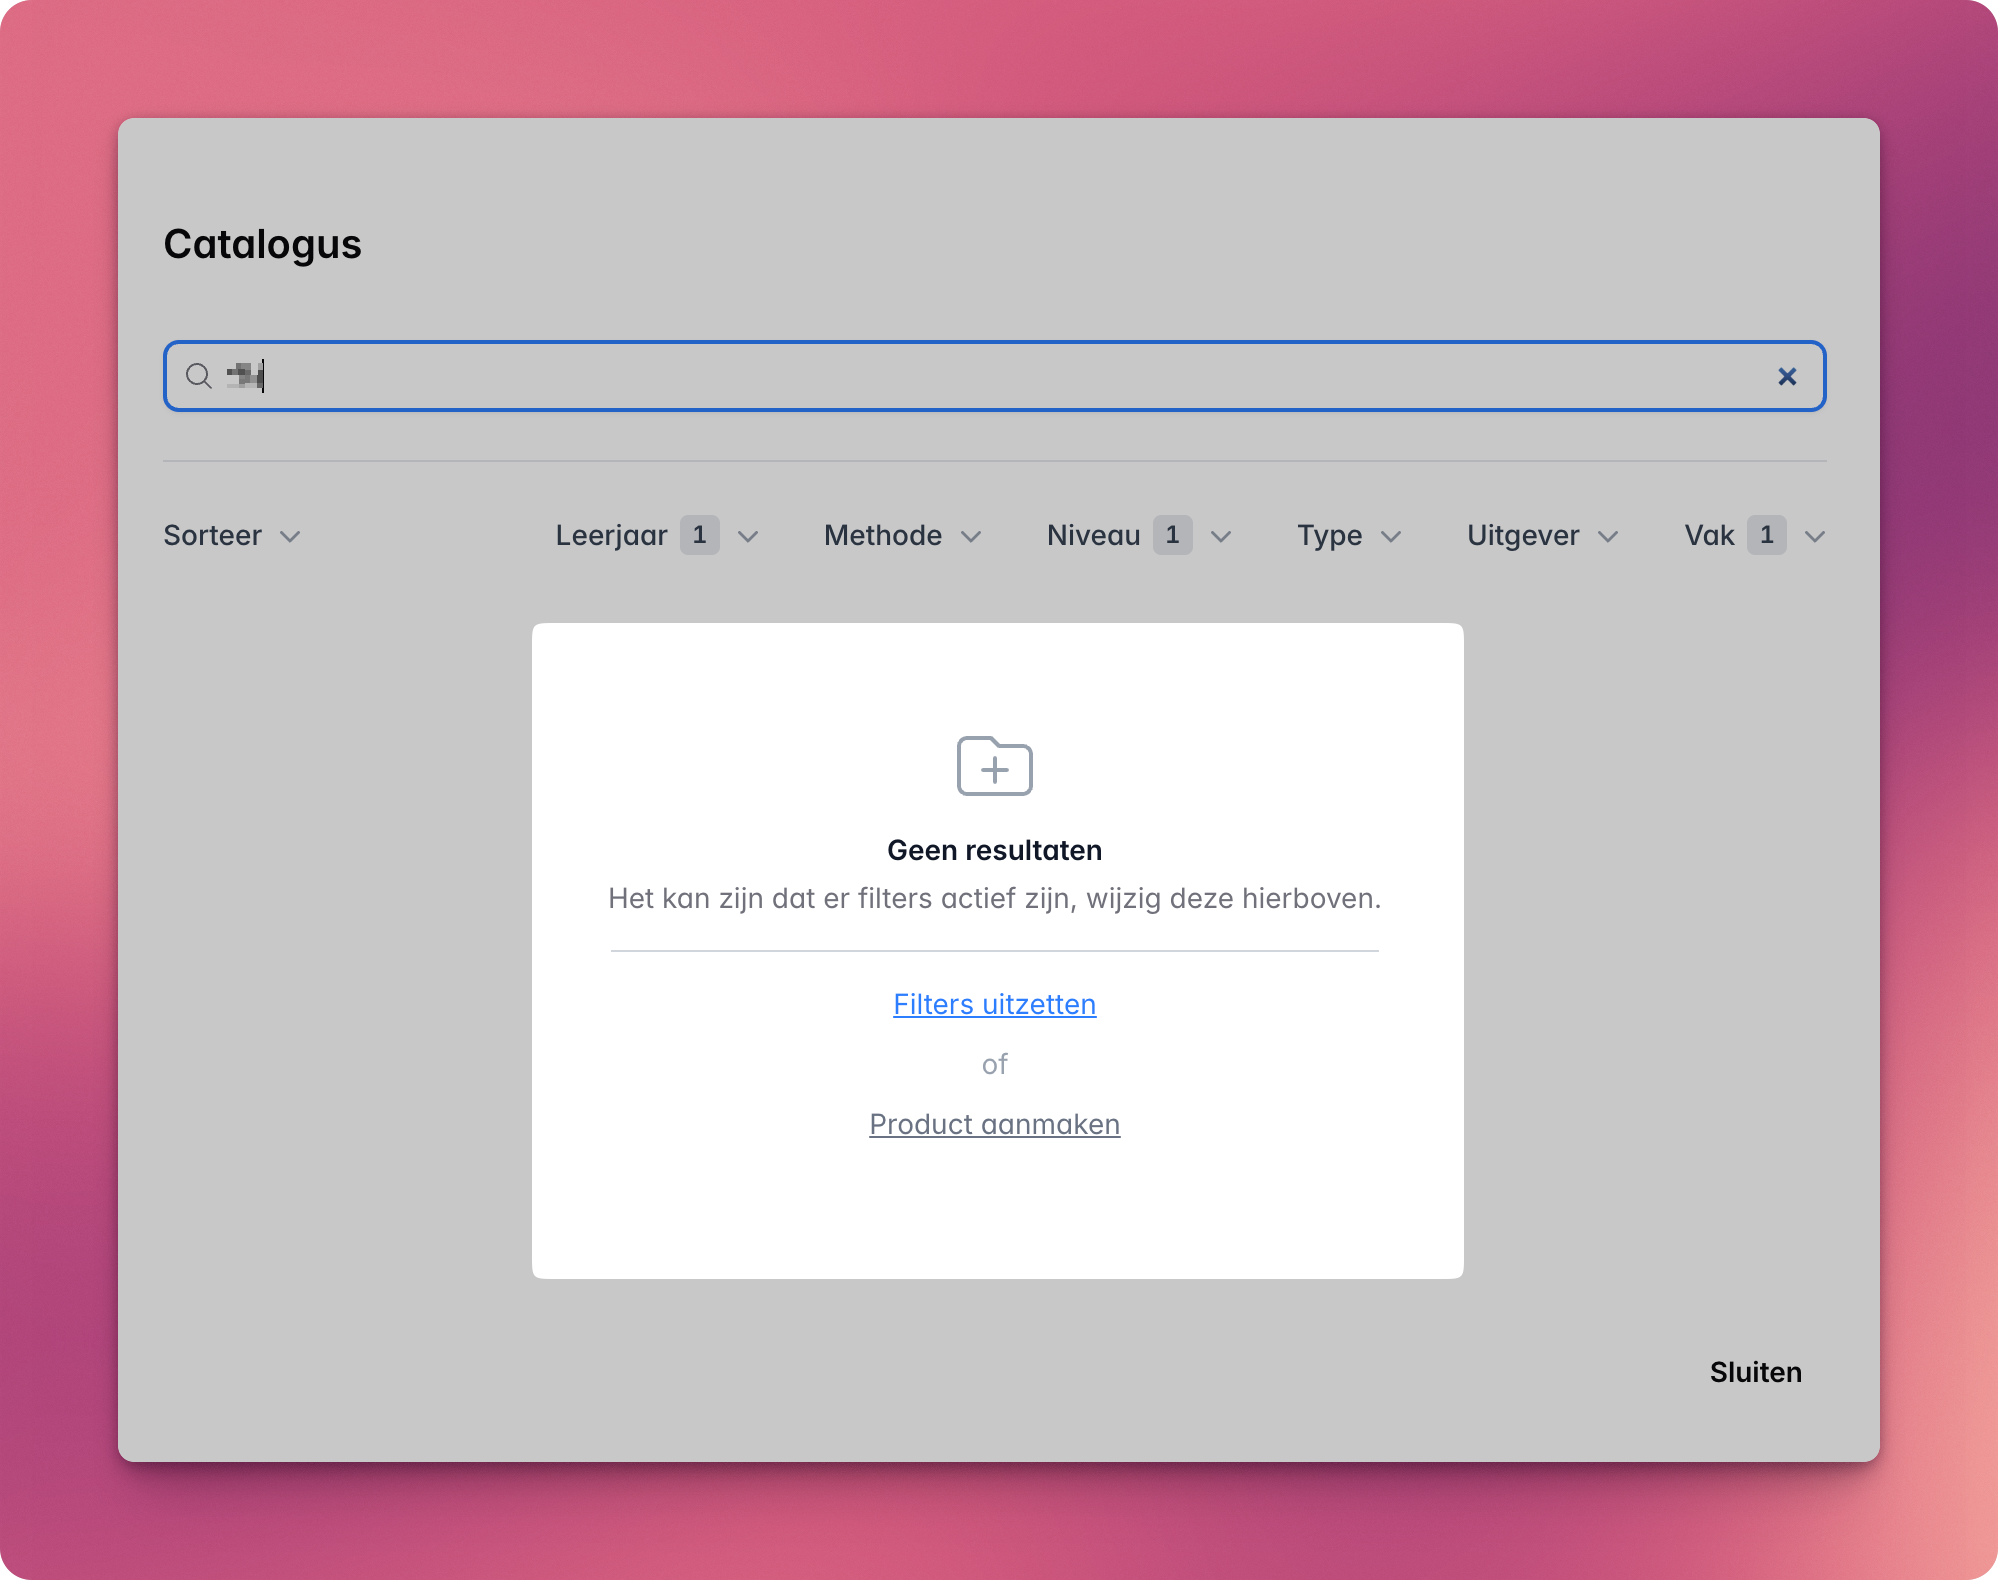Screen dimensions: 1998x1580
Task: Open the Uitgever filter menu
Action: click(1523, 536)
